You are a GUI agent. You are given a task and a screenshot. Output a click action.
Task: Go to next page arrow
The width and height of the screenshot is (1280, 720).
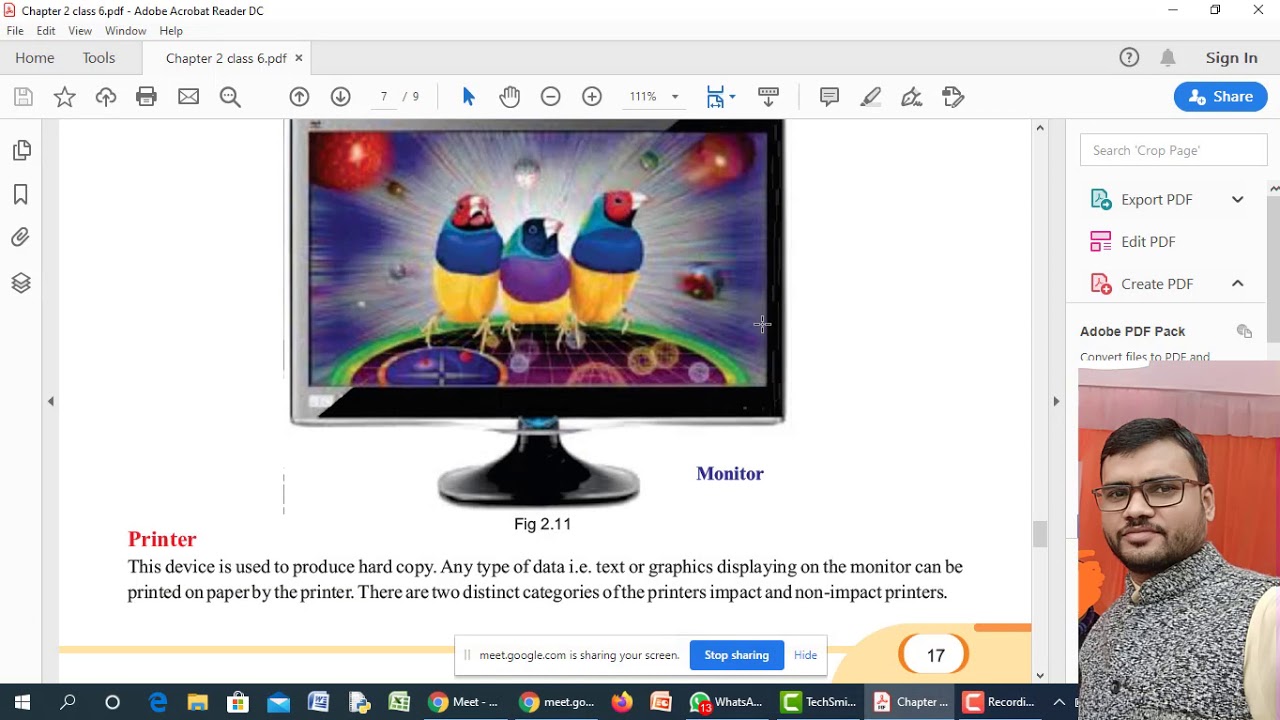click(x=340, y=97)
